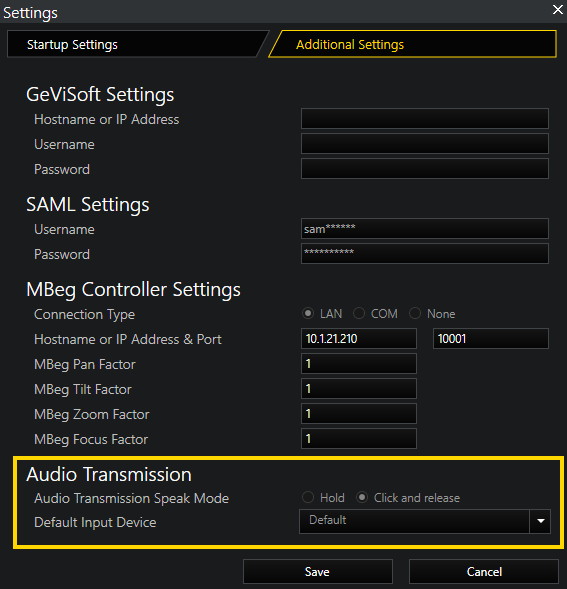Click the SAML Password field
567x589 pixels.
[425, 253]
